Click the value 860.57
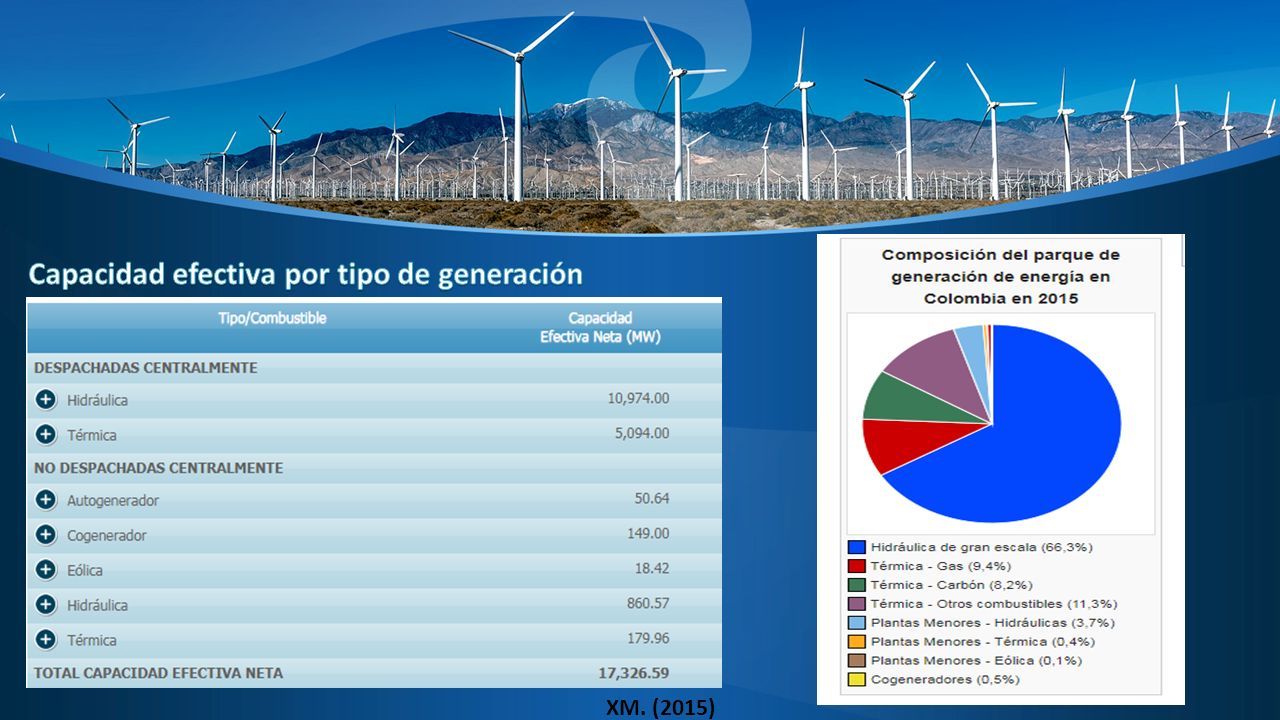 pyautogui.click(x=648, y=603)
